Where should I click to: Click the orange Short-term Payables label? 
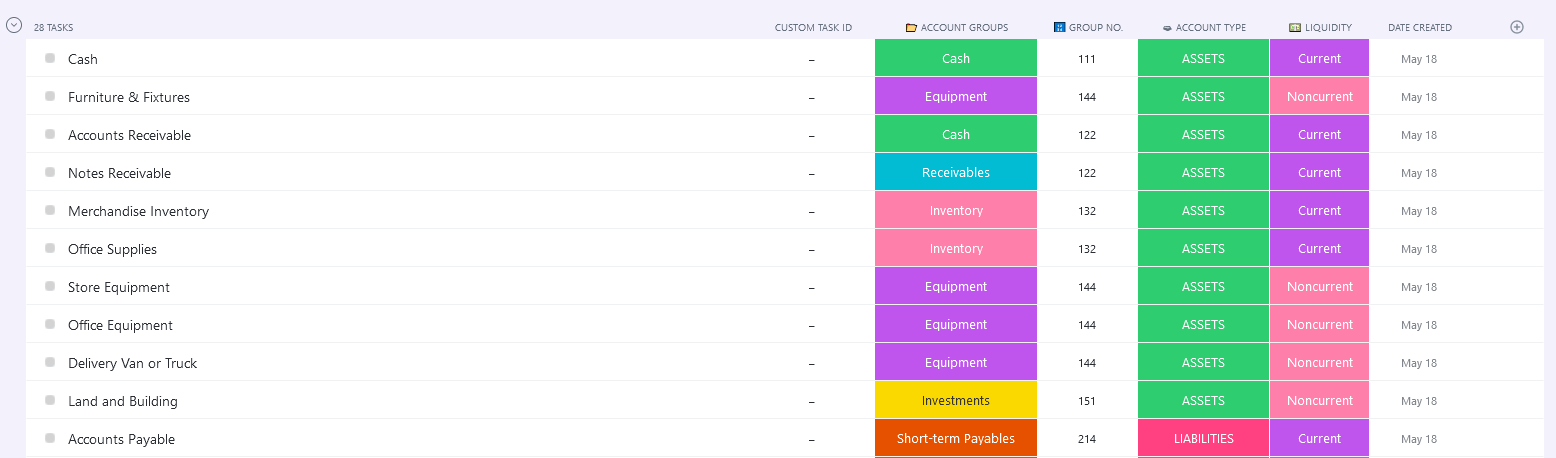tap(955, 439)
